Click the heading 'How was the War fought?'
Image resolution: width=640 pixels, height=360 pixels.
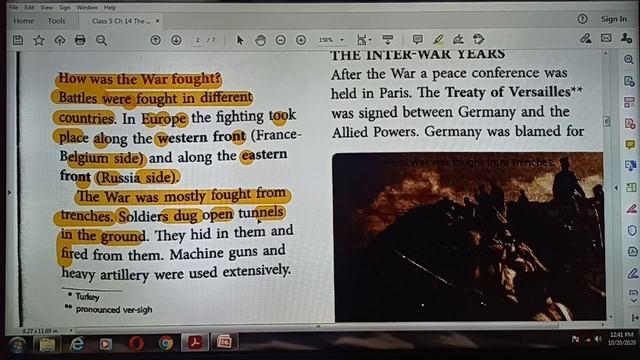(x=139, y=78)
